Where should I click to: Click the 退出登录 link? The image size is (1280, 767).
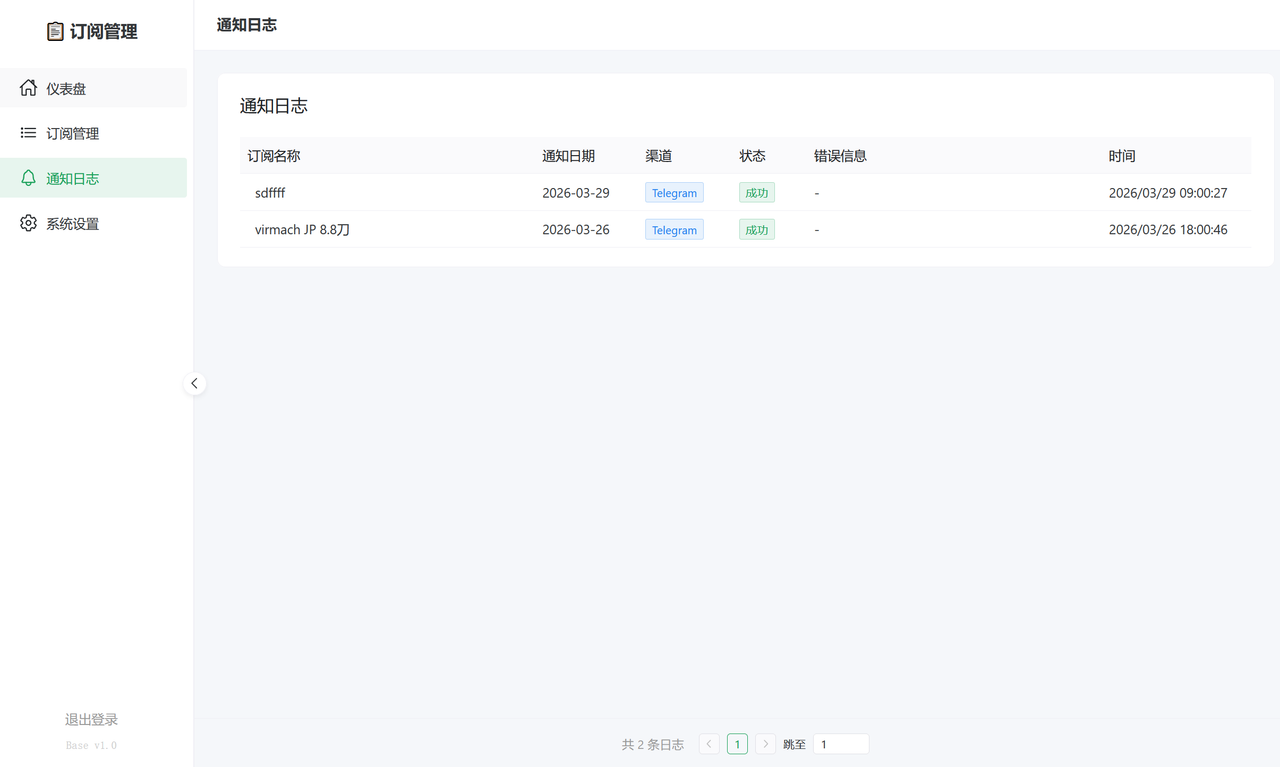[91, 719]
